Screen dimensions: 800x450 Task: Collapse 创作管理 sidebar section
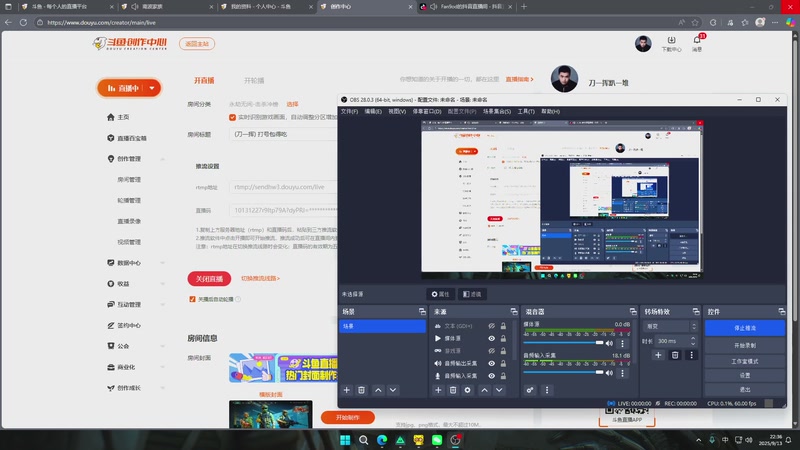(x=162, y=159)
